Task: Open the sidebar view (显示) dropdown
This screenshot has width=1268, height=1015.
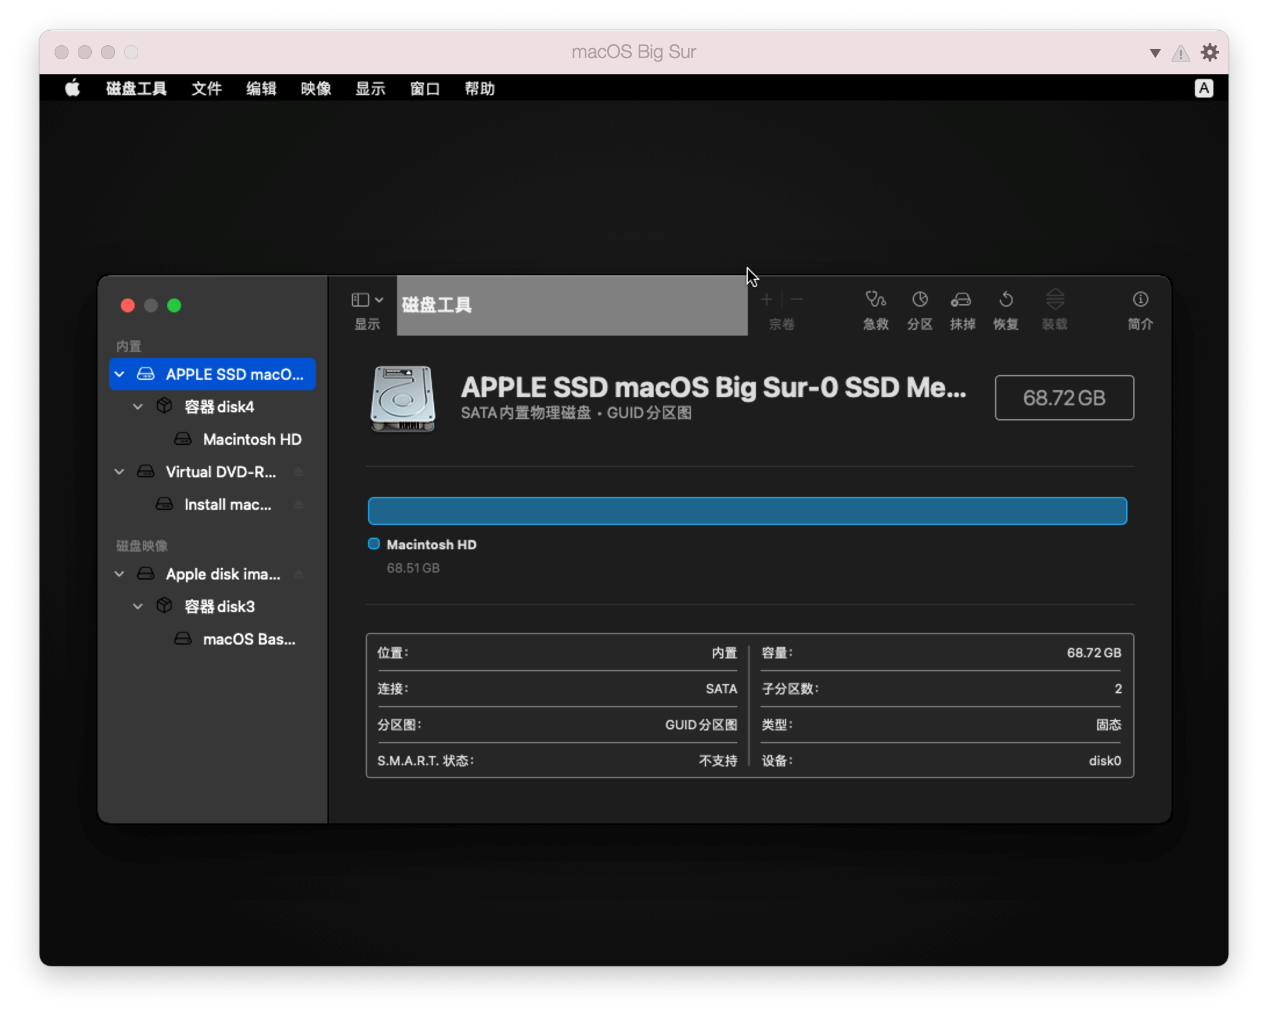Action: [367, 300]
